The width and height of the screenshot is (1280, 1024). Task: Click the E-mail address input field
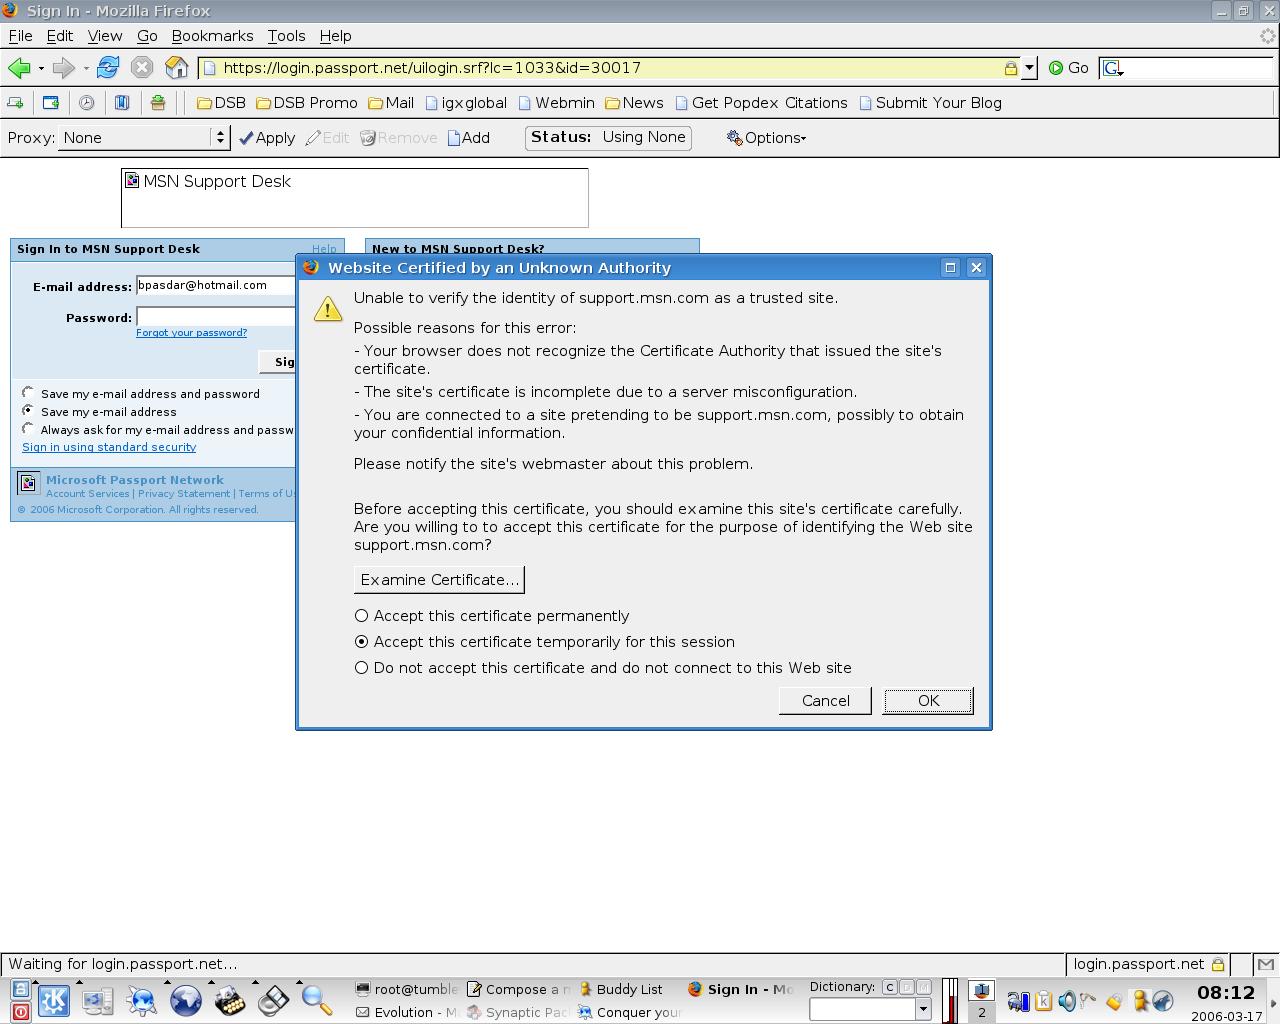215,286
